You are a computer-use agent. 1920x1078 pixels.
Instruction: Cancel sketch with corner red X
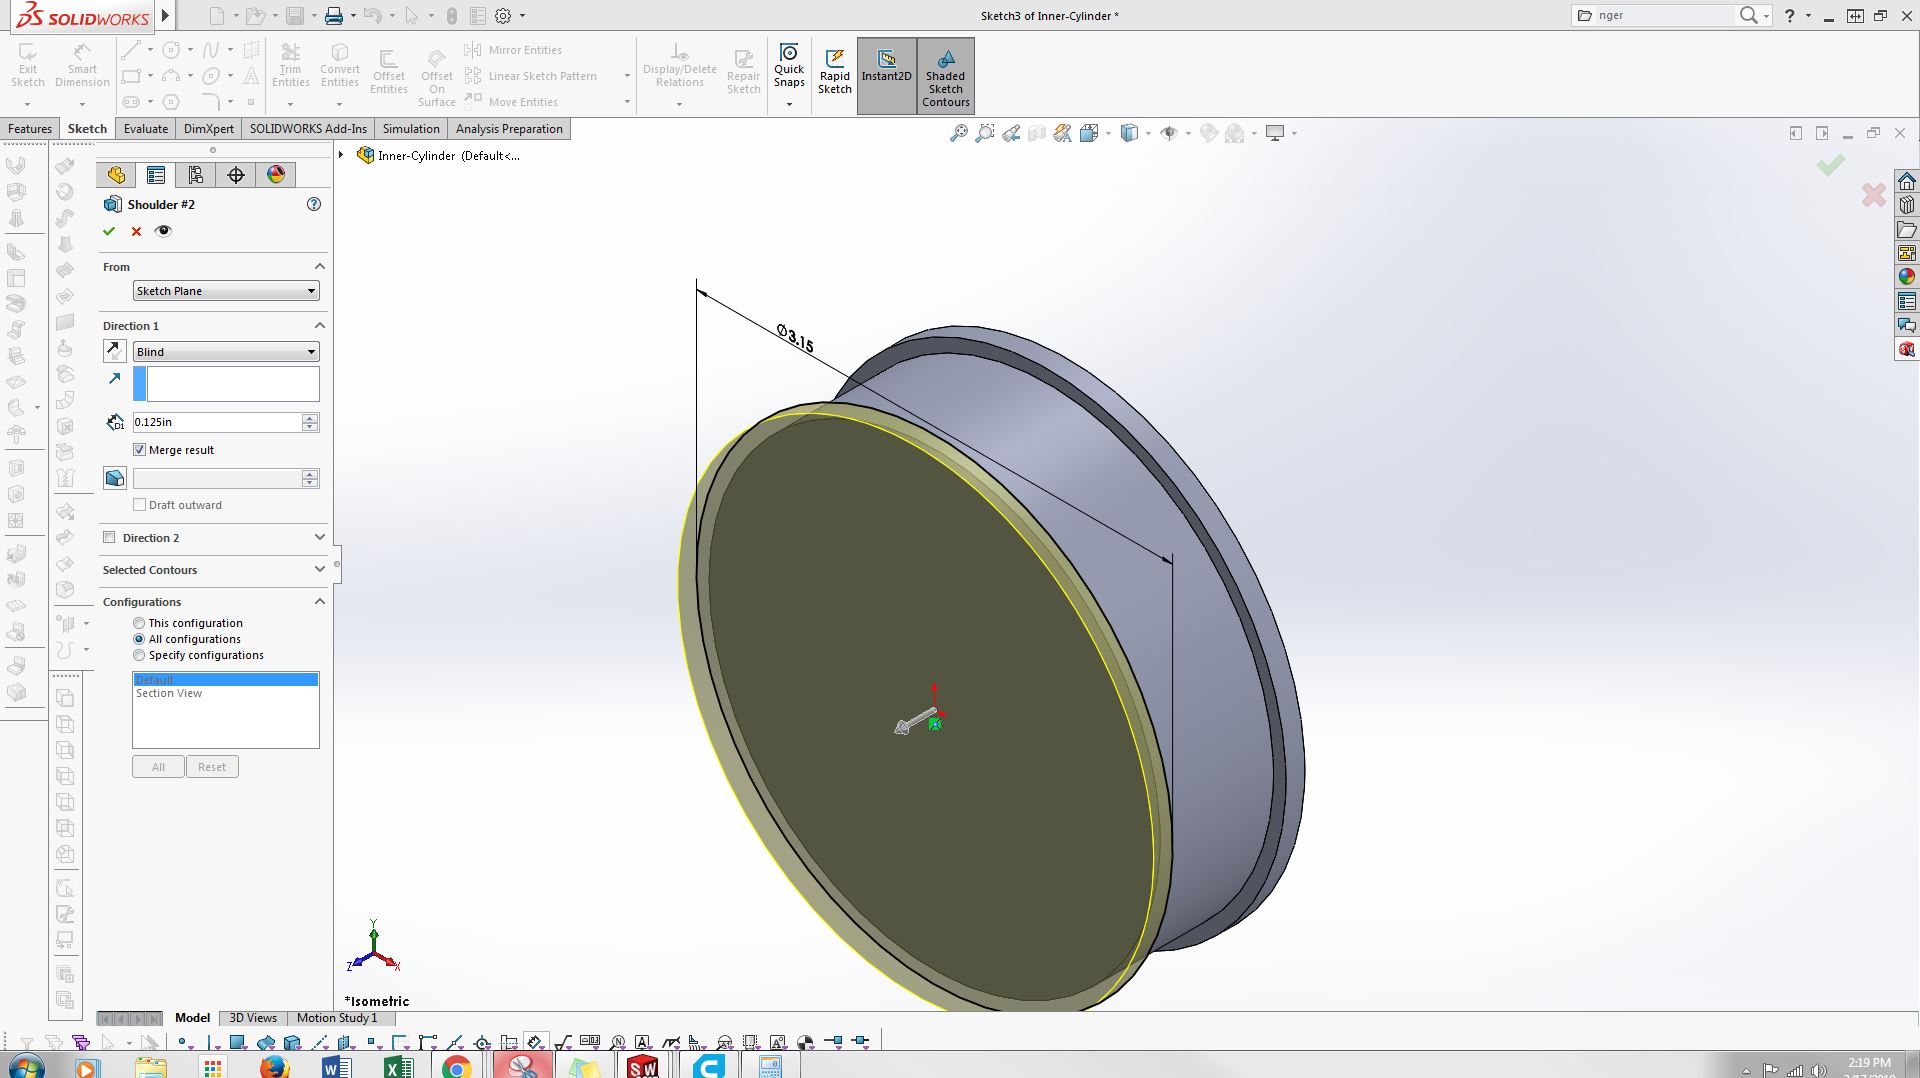[1874, 194]
